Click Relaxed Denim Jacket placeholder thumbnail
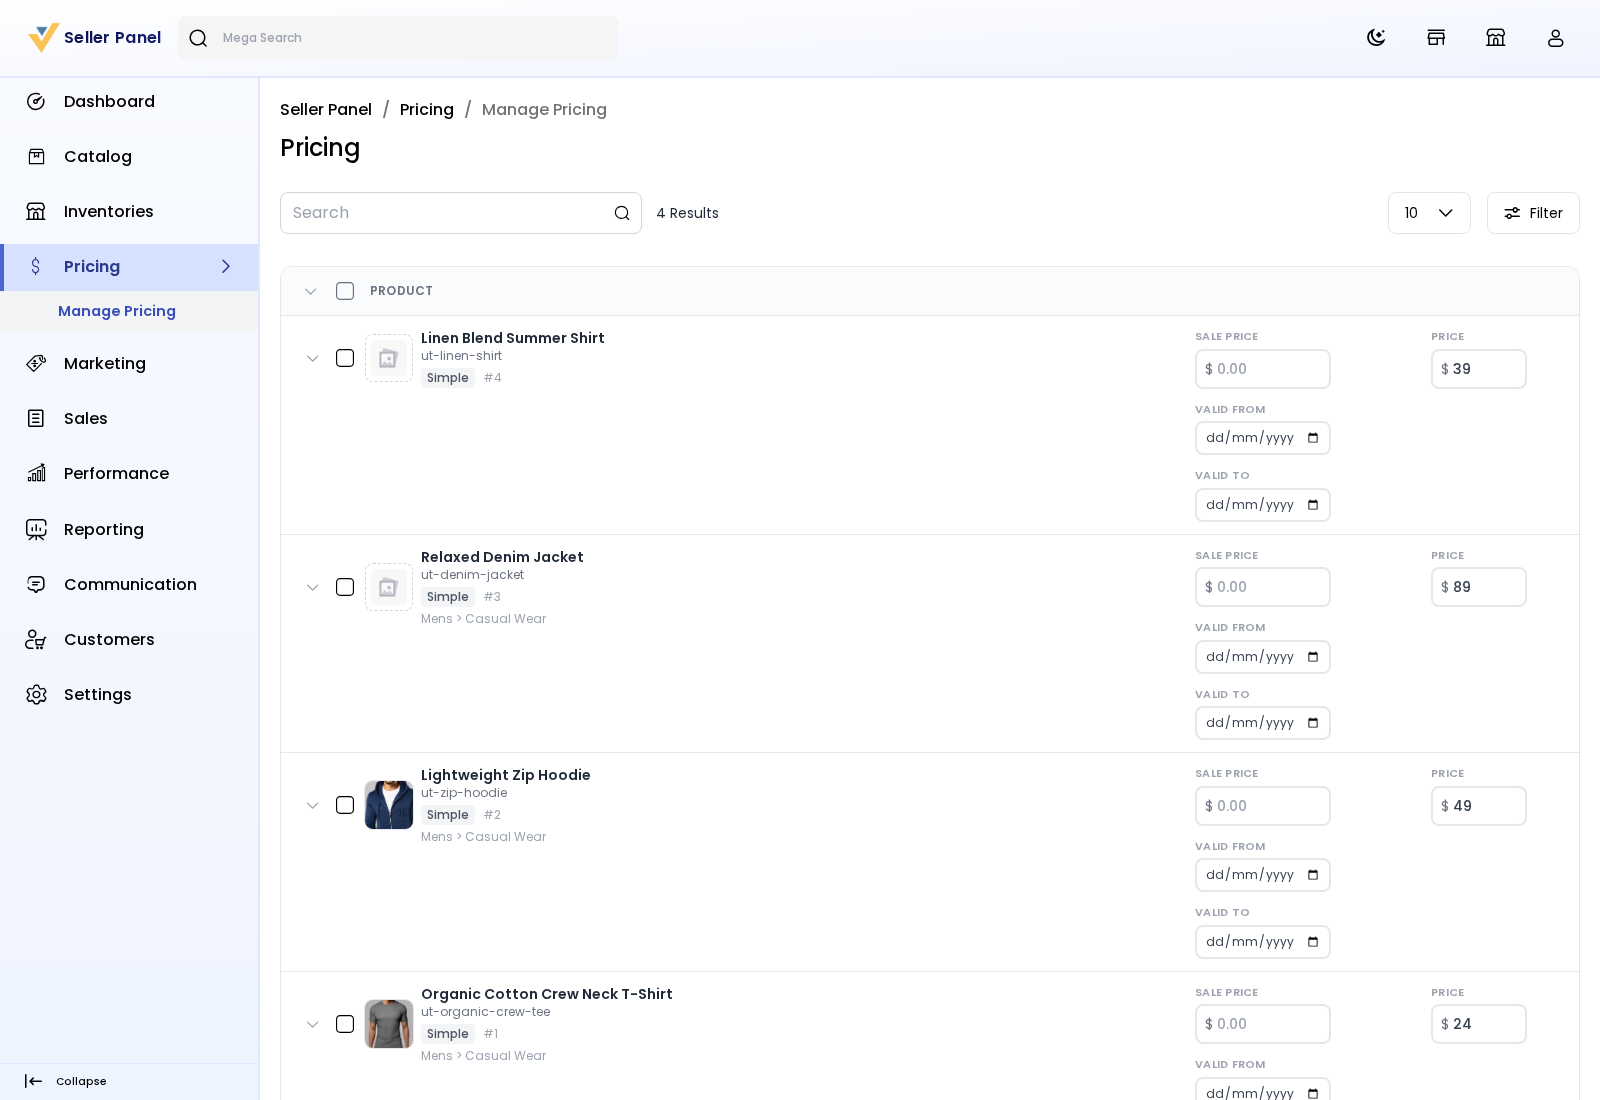1600x1100 pixels. click(x=389, y=587)
